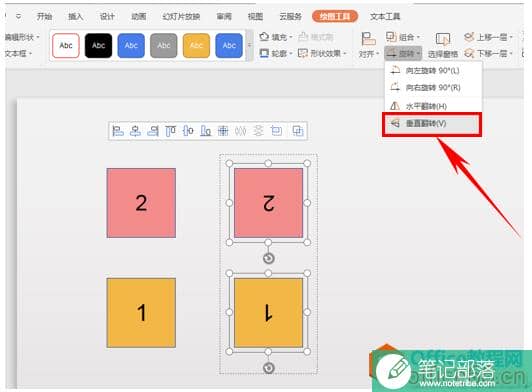The width and height of the screenshot is (532, 392).
Task: Click the 格式刷 format painter
Action: click(x=316, y=37)
